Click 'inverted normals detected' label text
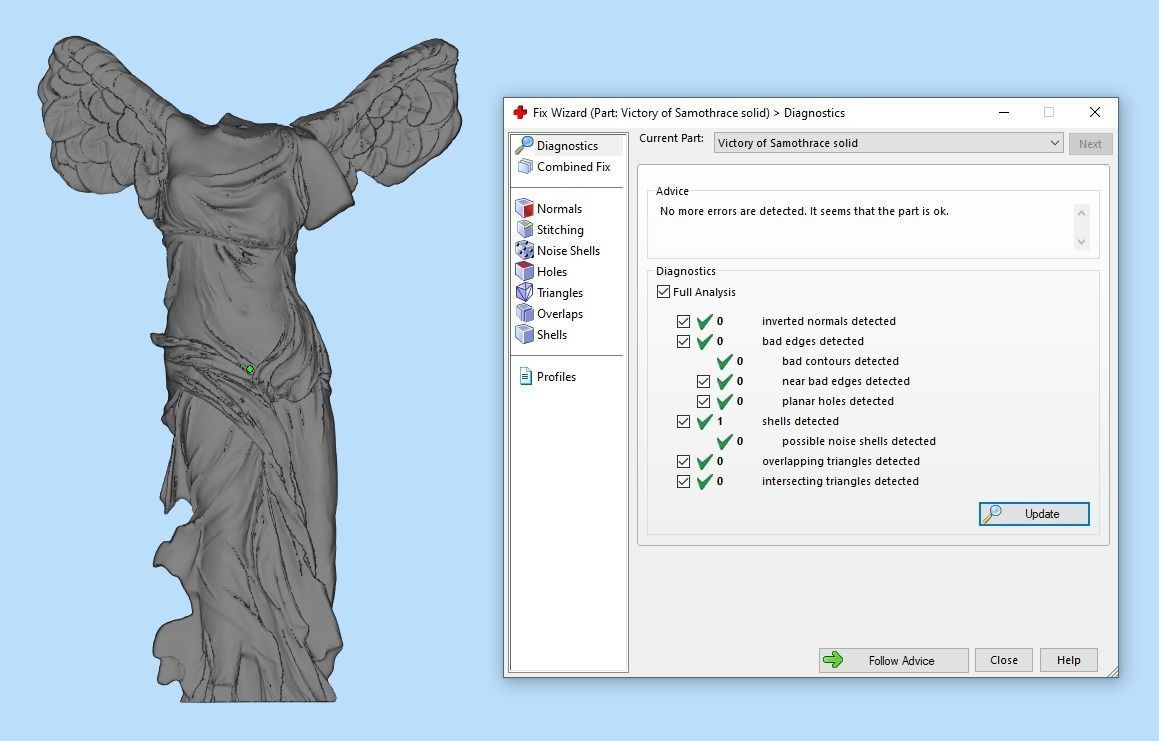 [x=828, y=321]
